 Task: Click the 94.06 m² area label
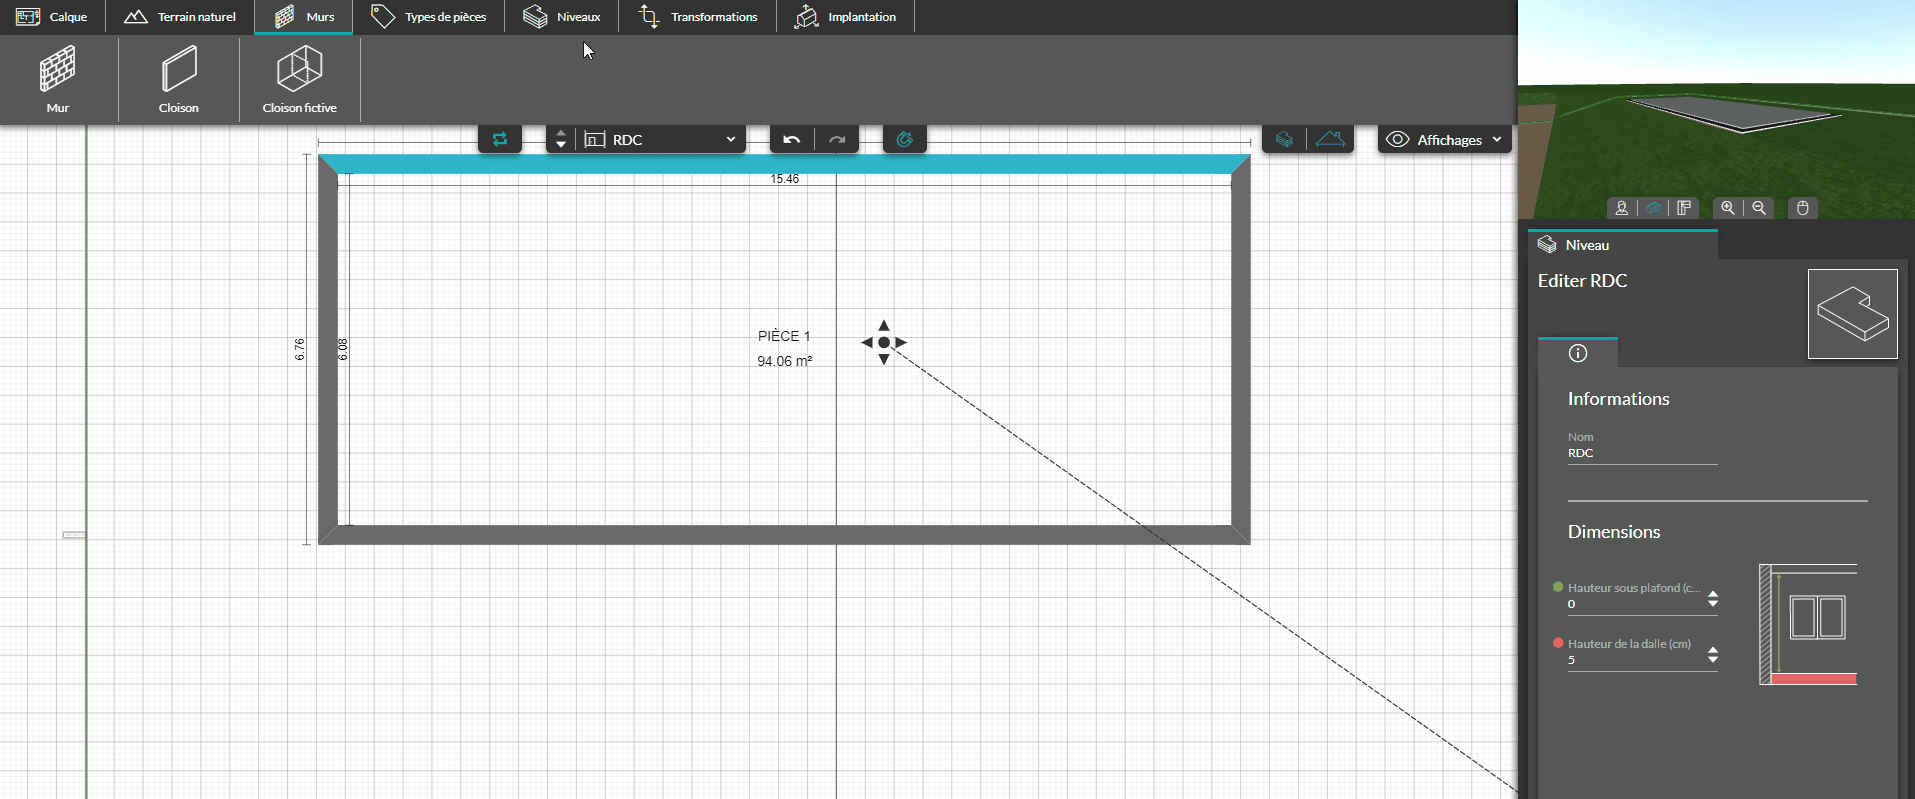point(784,361)
